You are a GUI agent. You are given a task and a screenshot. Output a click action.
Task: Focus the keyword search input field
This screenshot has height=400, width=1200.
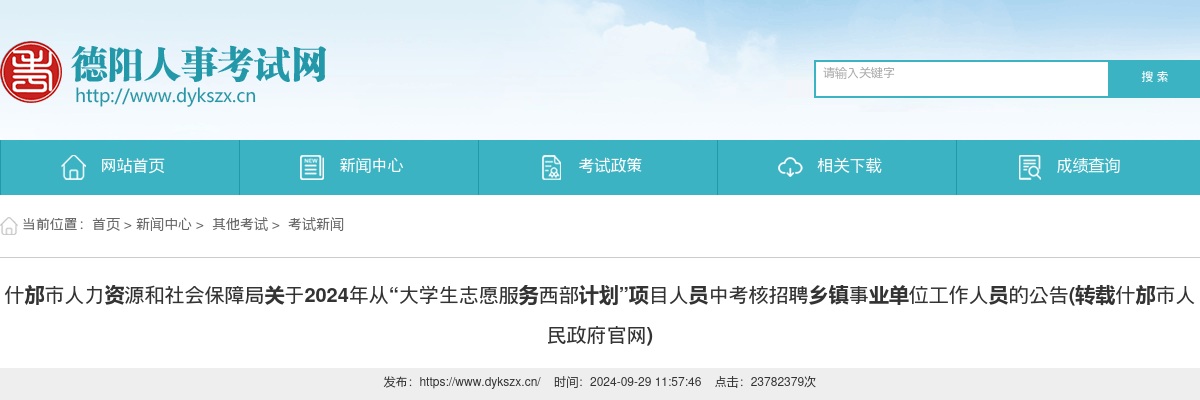[962, 79]
